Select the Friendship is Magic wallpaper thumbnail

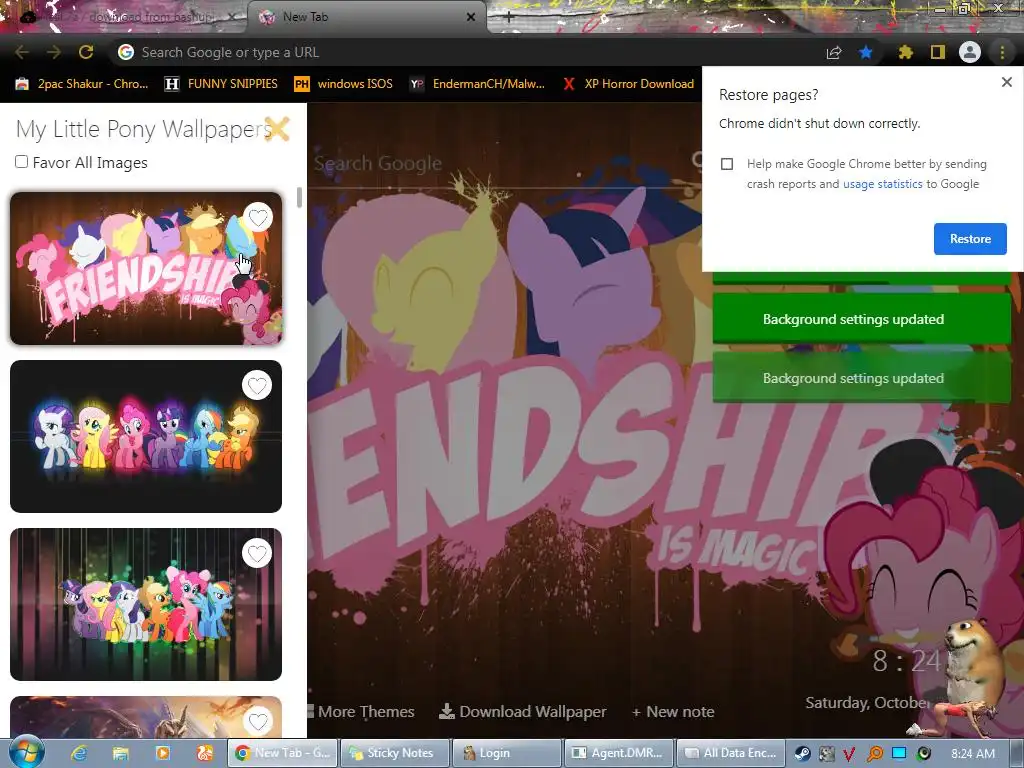point(146,268)
